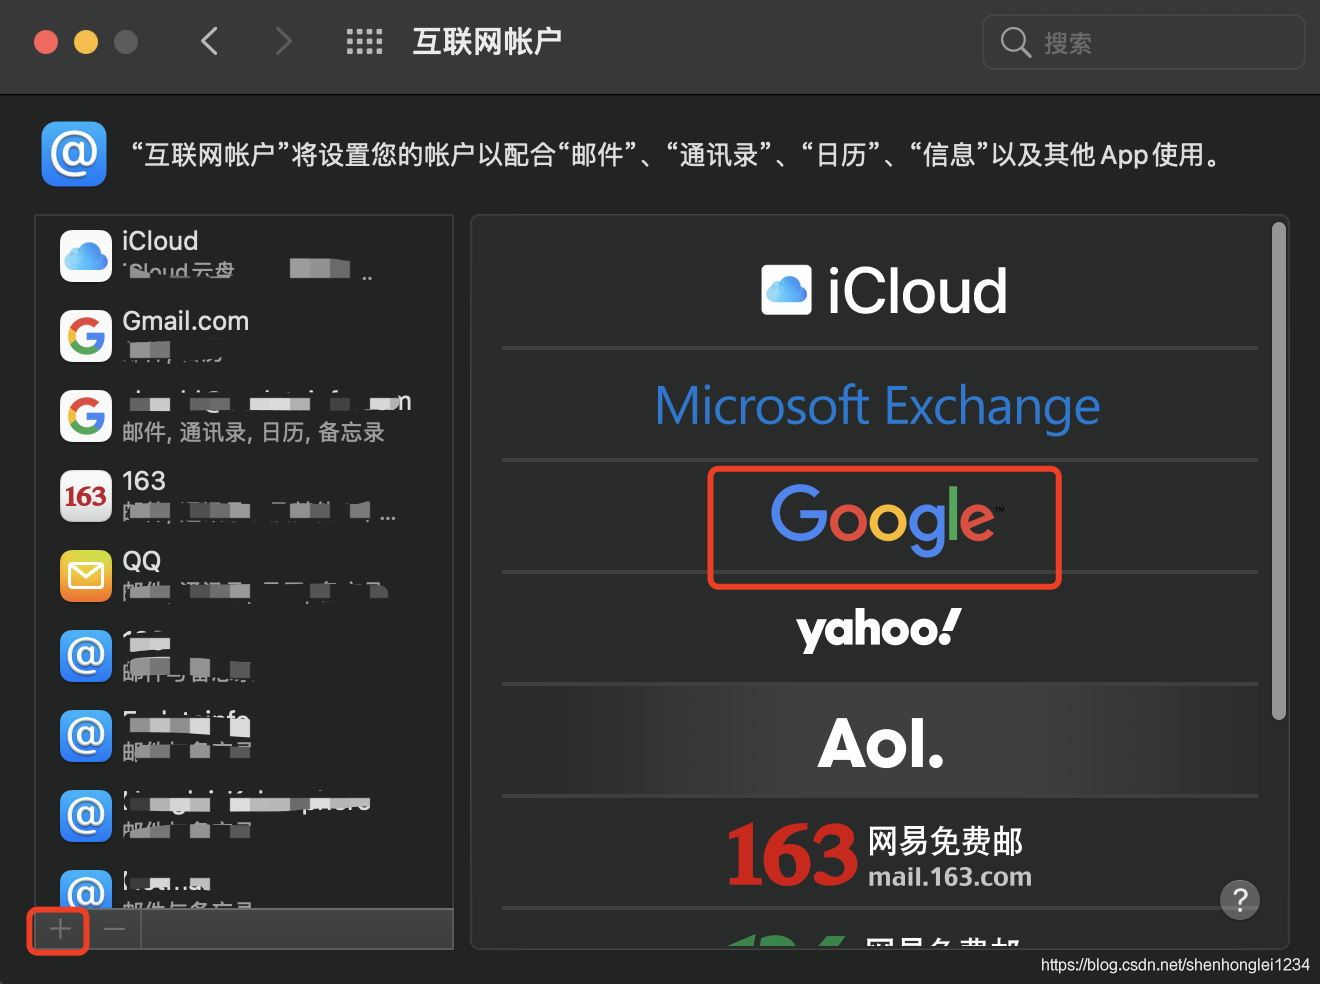Click the minus button to remove account

coord(115,929)
